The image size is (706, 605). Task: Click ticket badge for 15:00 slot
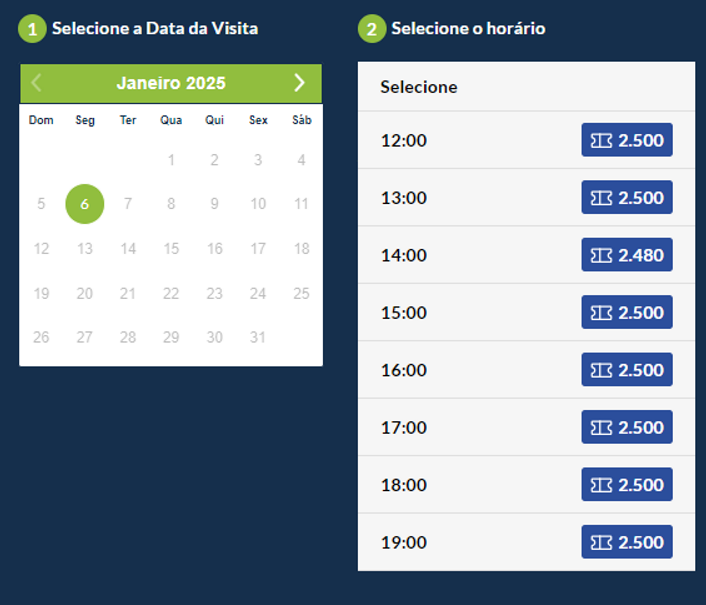tap(627, 313)
